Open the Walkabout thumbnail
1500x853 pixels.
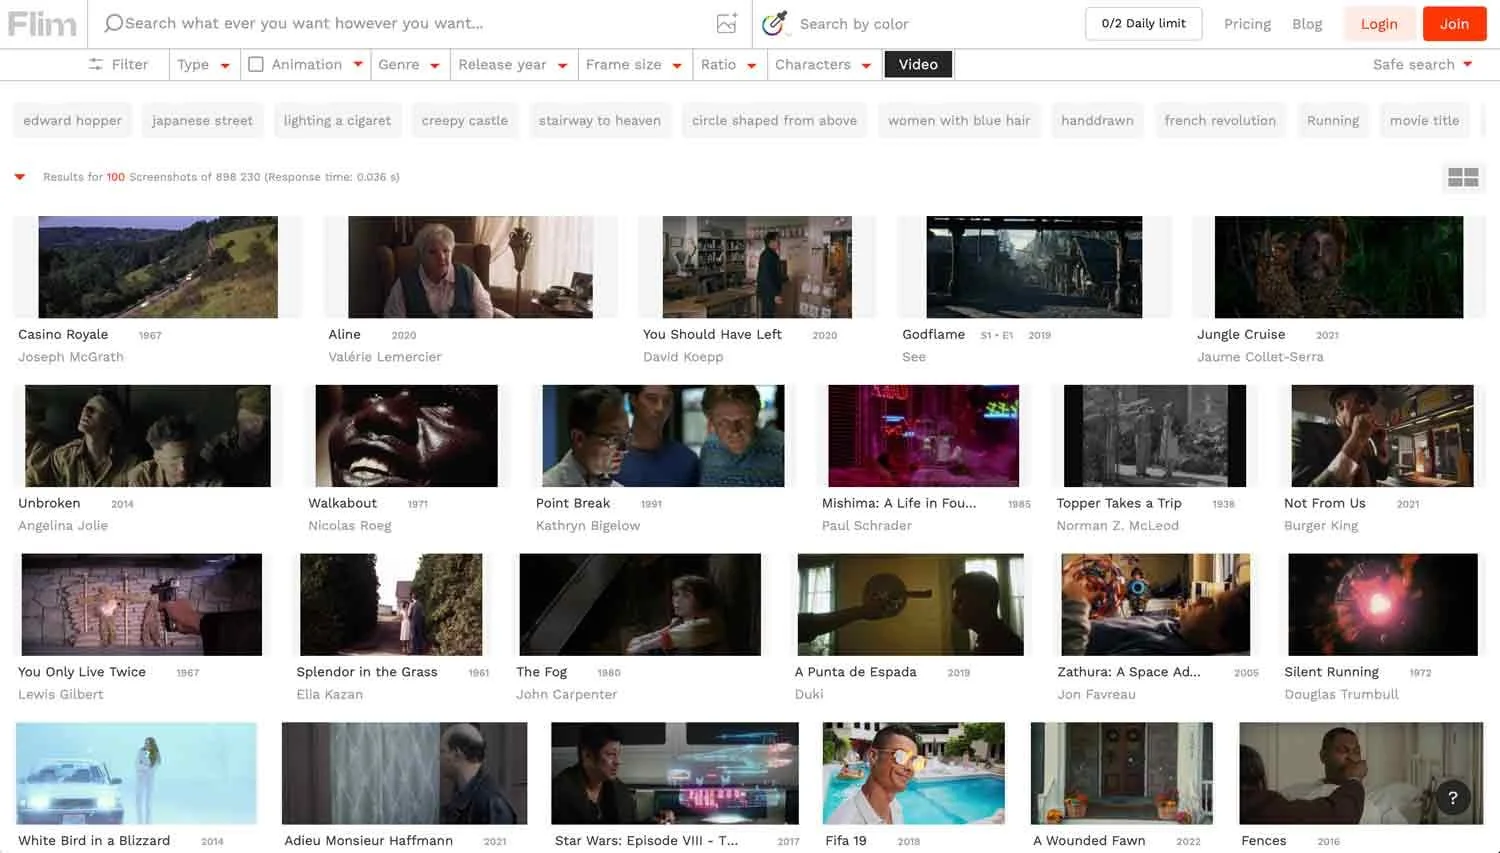(x=406, y=436)
